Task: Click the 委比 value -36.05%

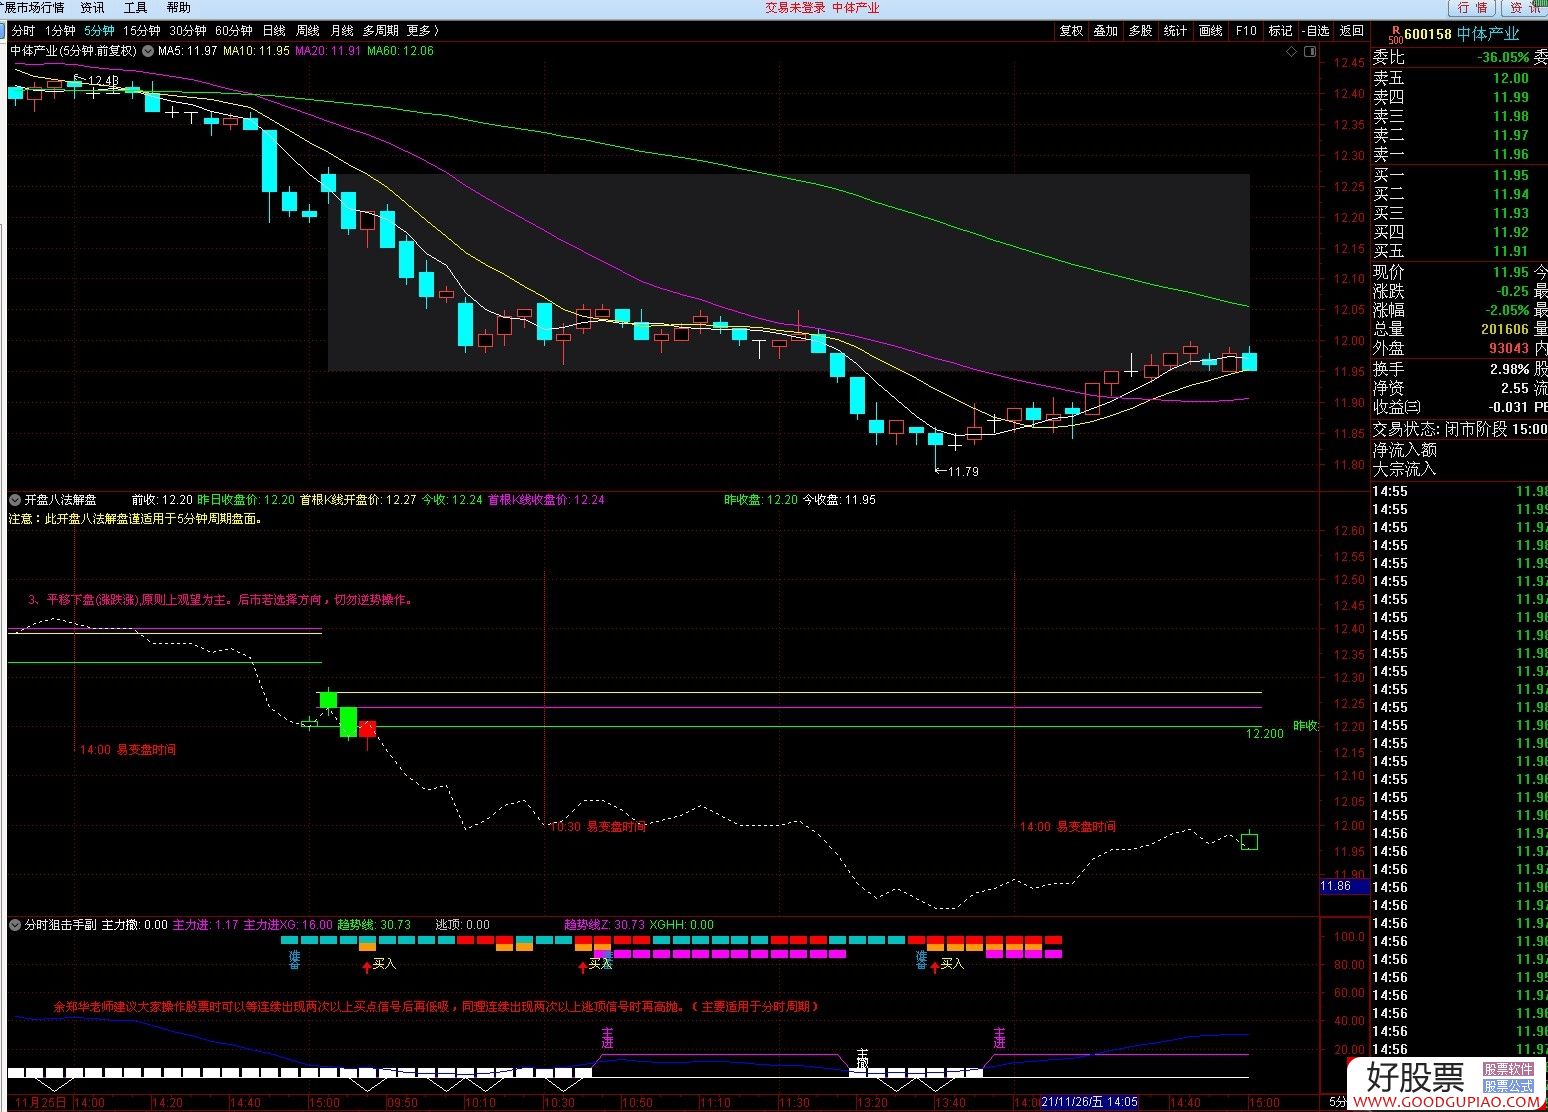Action: click(1503, 57)
